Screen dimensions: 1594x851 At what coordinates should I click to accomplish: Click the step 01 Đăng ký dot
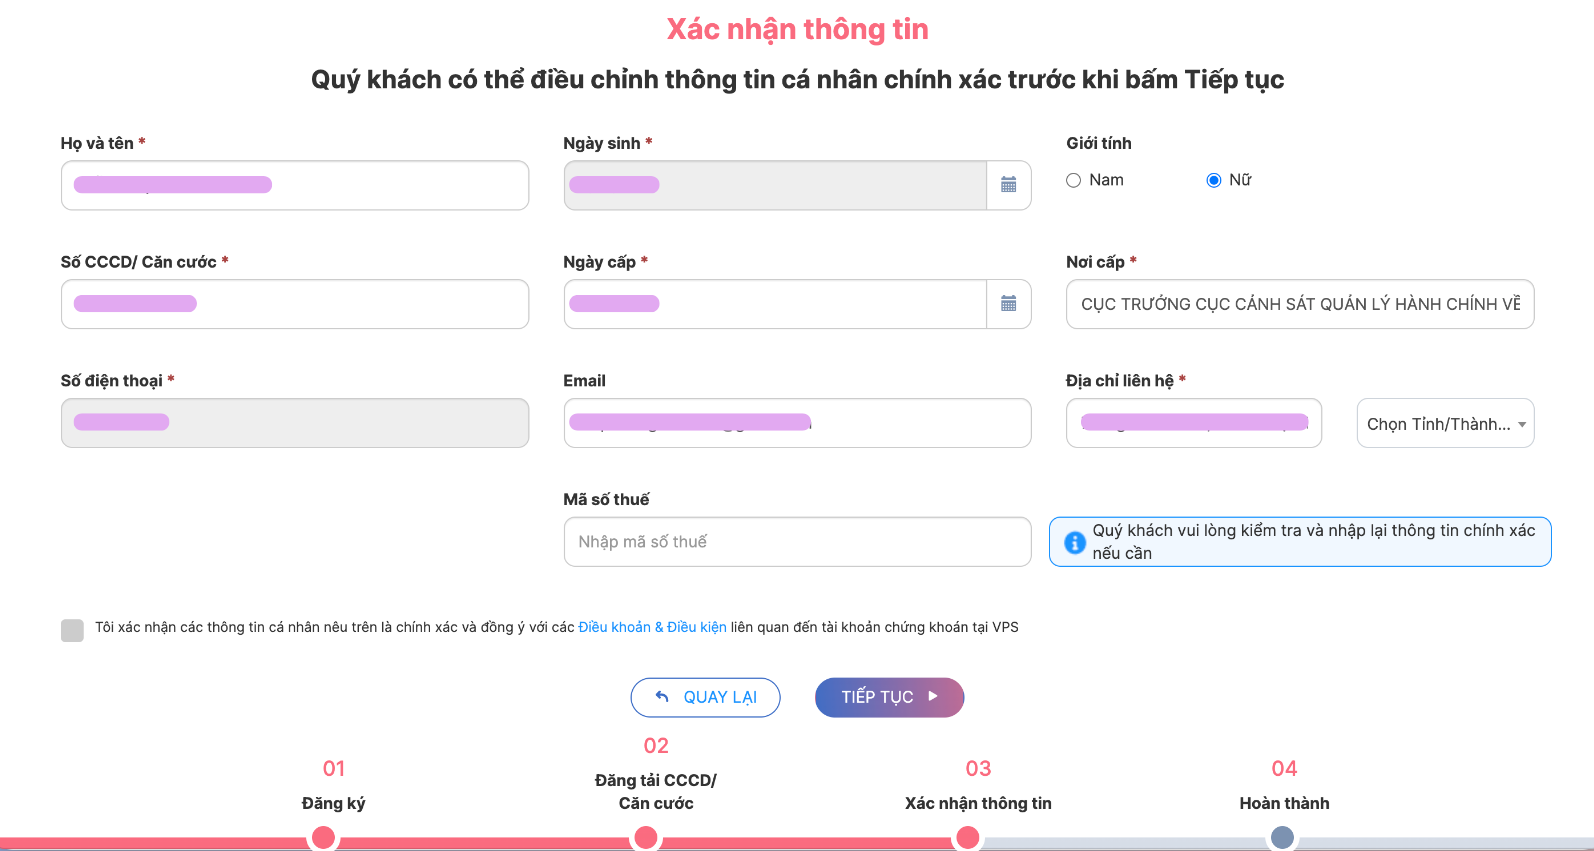coord(323,837)
